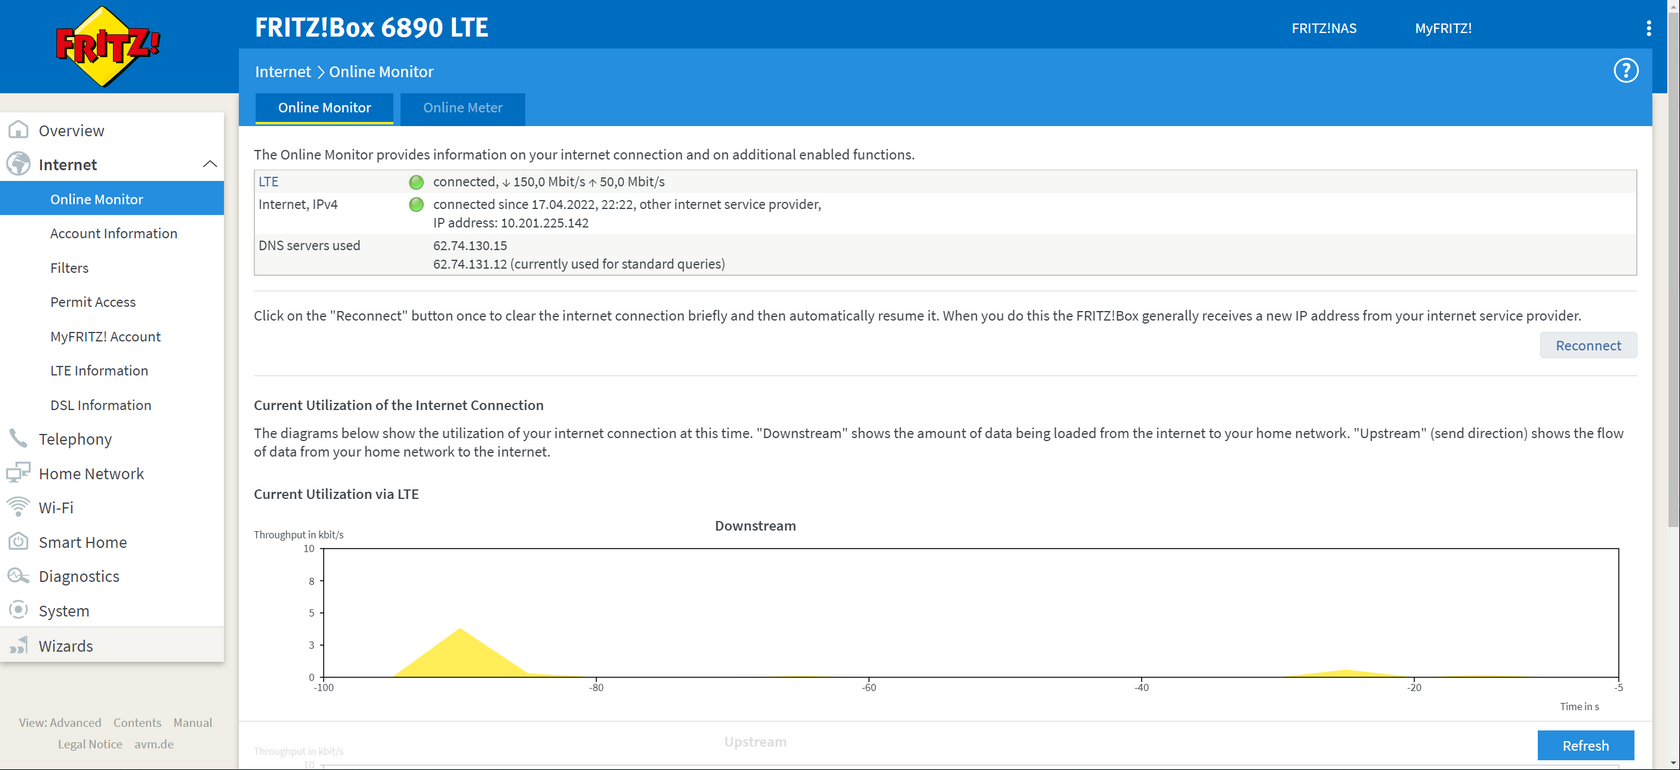Image resolution: width=1680 pixels, height=770 pixels.
Task: Click DNS server 62.74.131.12 text
Action: (x=470, y=264)
